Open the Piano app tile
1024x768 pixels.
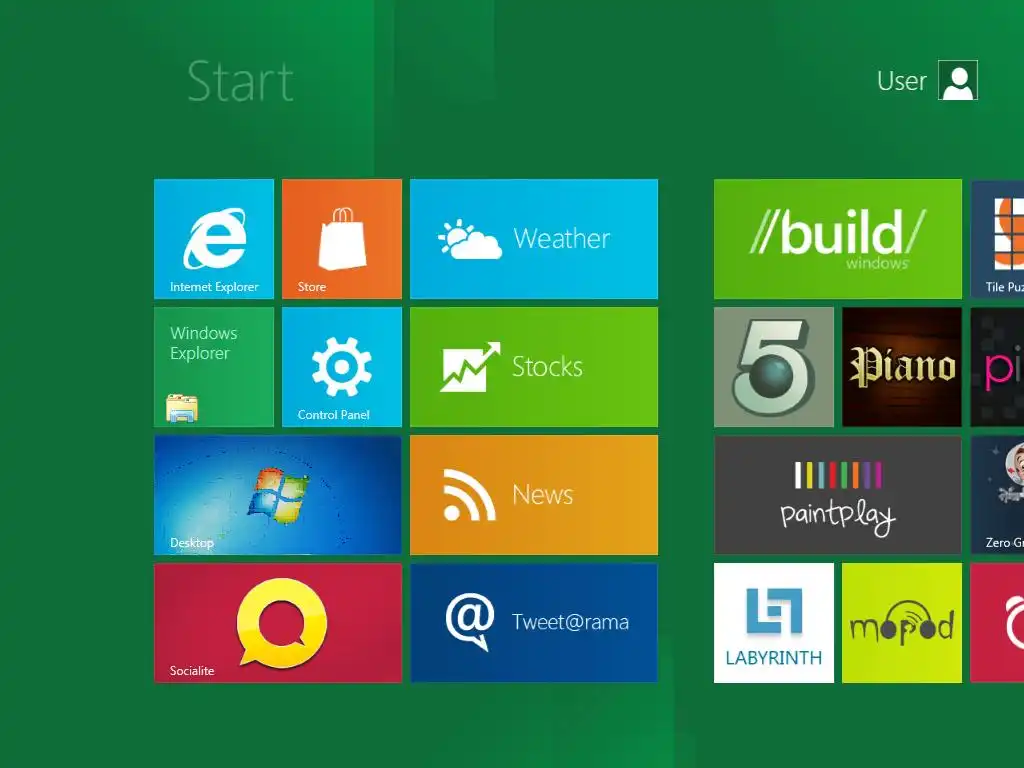click(x=901, y=366)
